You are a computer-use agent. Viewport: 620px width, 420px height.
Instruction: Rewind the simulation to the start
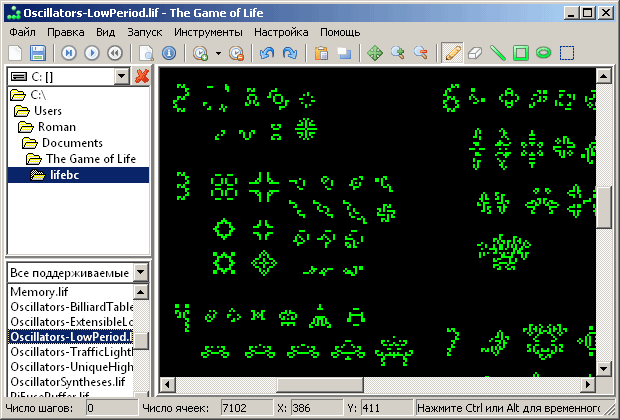(115, 53)
